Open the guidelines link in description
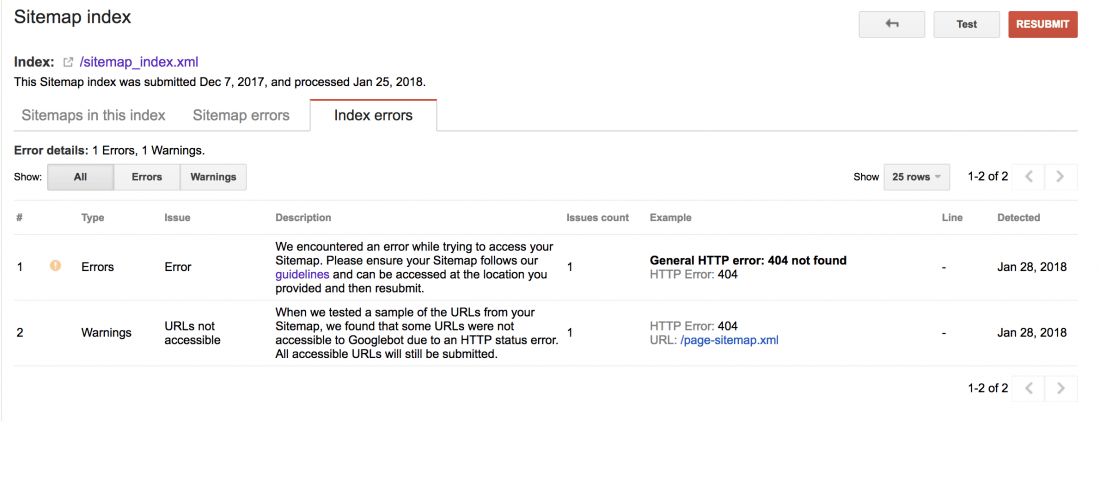Viewport: 1100px width, 494px height. point(302,274)
